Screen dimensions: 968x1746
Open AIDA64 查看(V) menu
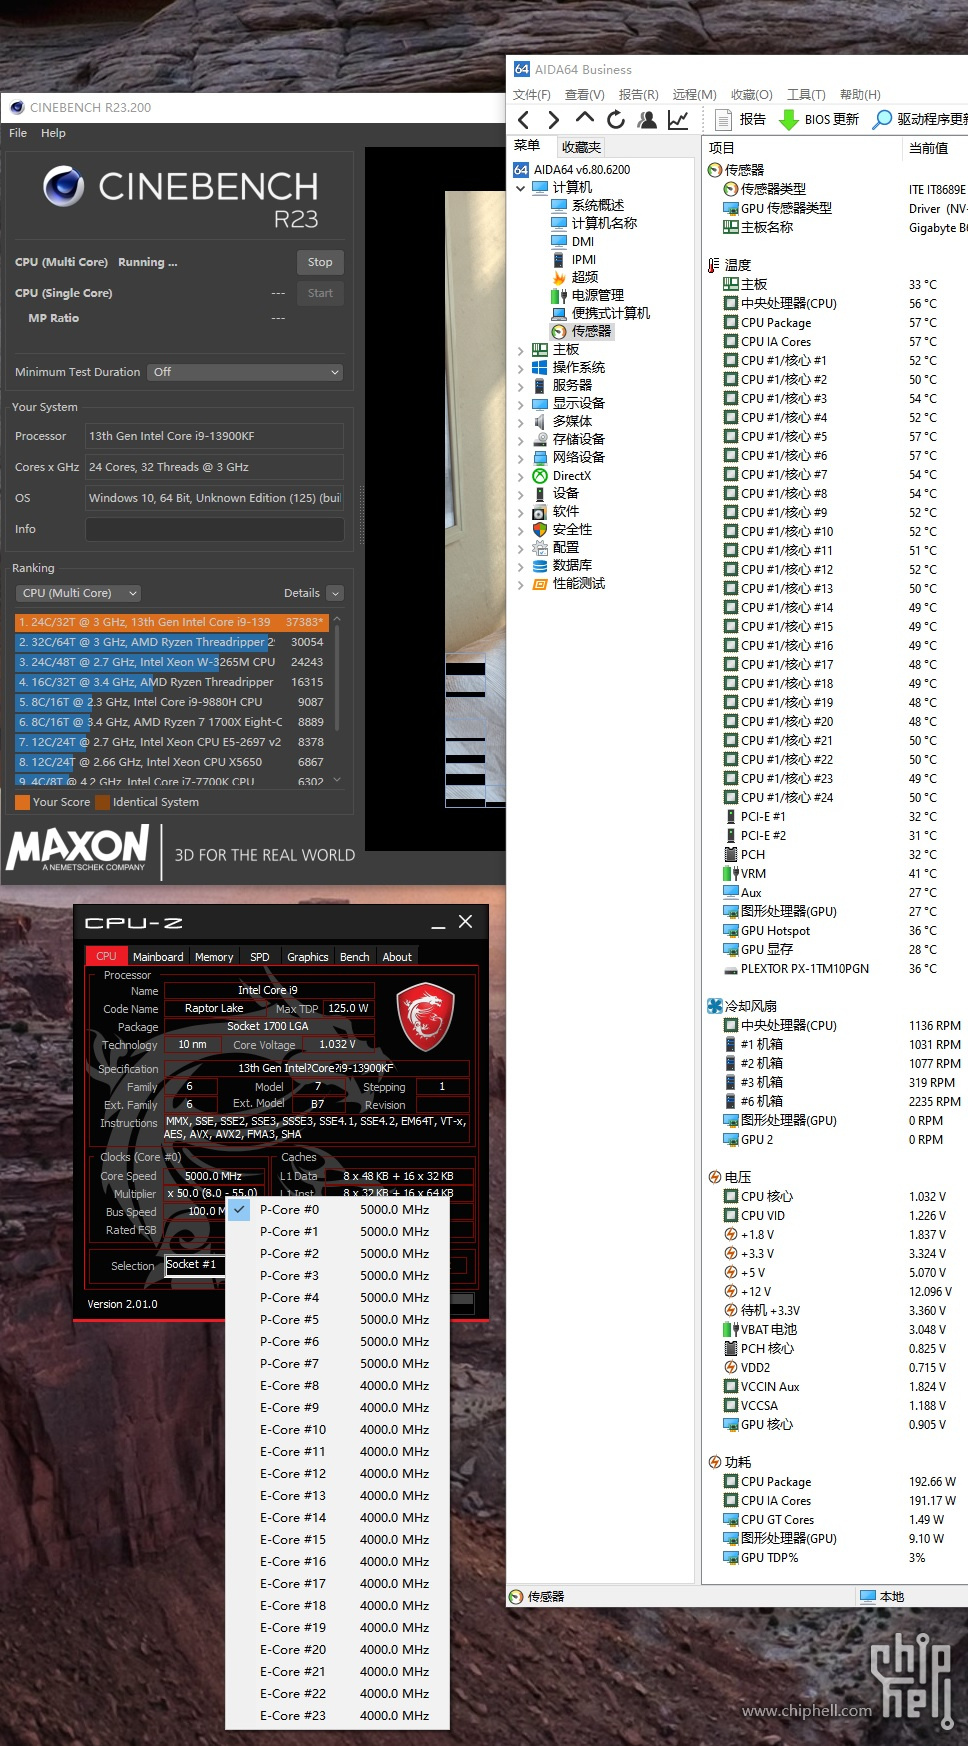pyautogui.click(x=585, y=95)
